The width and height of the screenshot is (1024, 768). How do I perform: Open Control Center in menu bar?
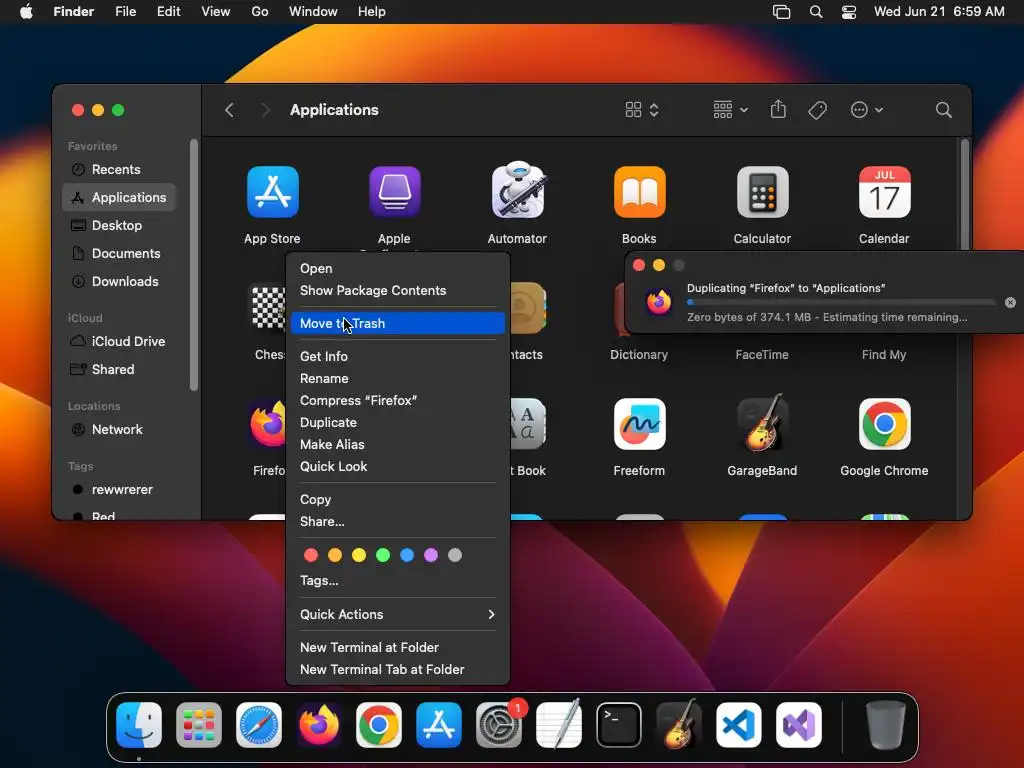(848, 12)
